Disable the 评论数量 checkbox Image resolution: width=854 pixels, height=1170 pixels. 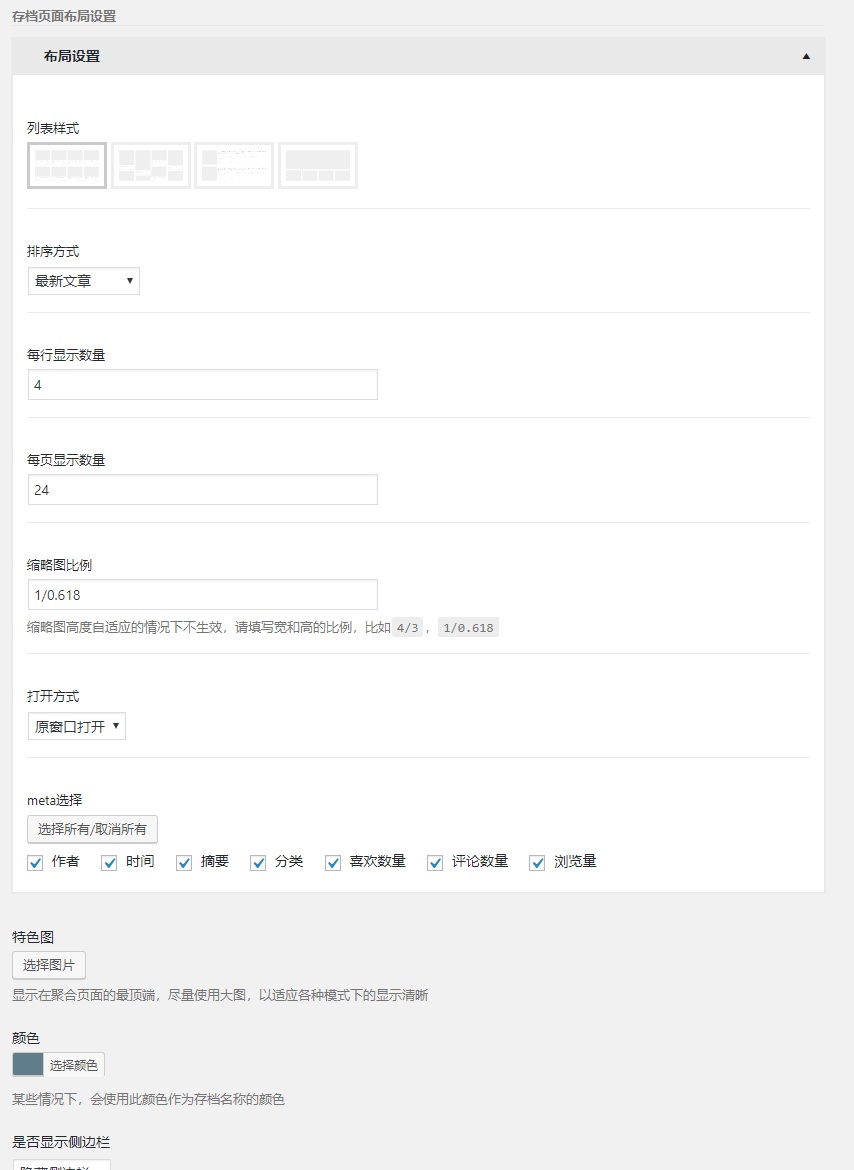[x=435, y=863]
